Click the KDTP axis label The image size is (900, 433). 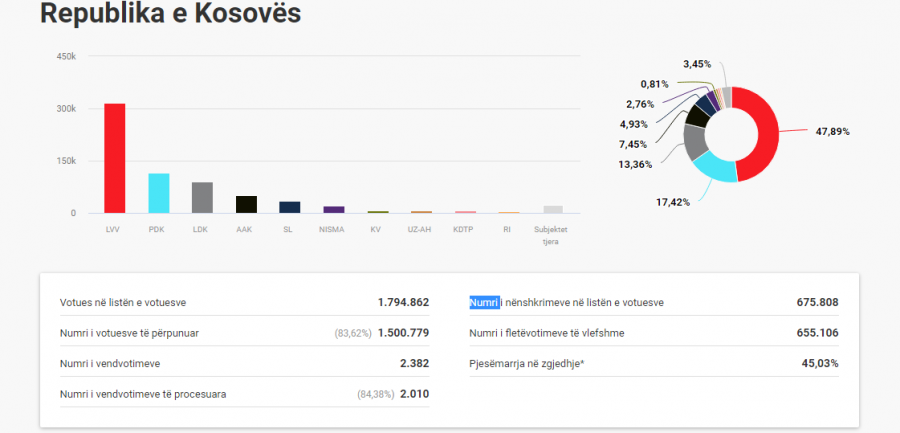[x=465, y=230]
